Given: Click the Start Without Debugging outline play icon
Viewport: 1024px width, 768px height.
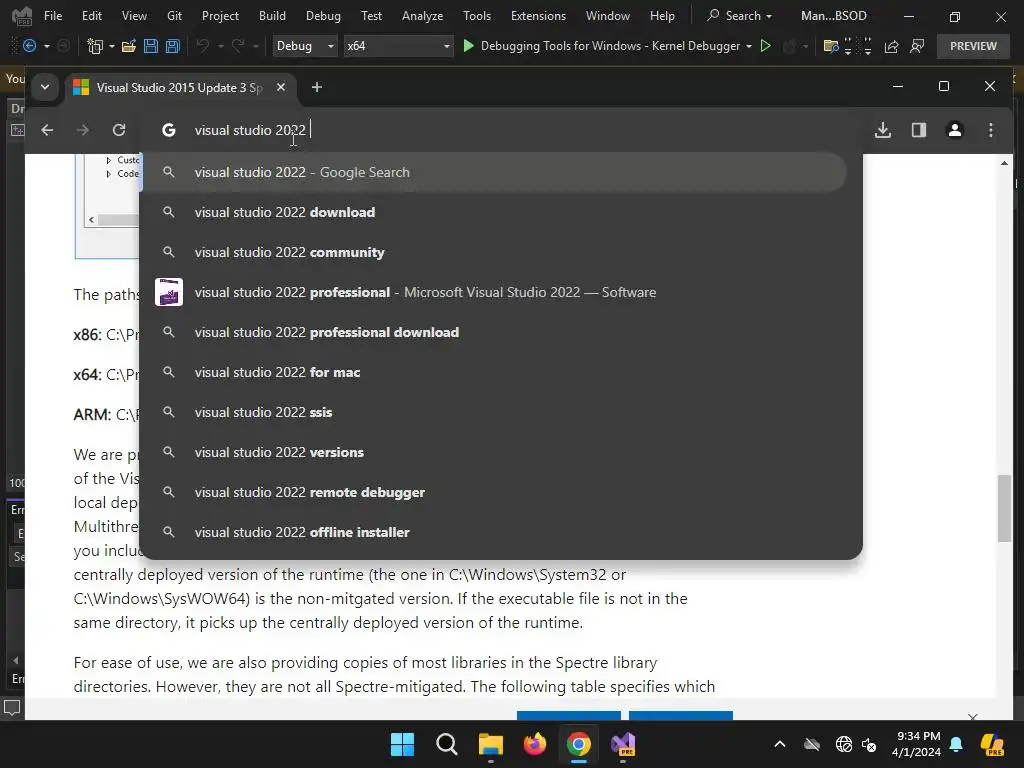Looking at the screenshot, I should [765, 46].
